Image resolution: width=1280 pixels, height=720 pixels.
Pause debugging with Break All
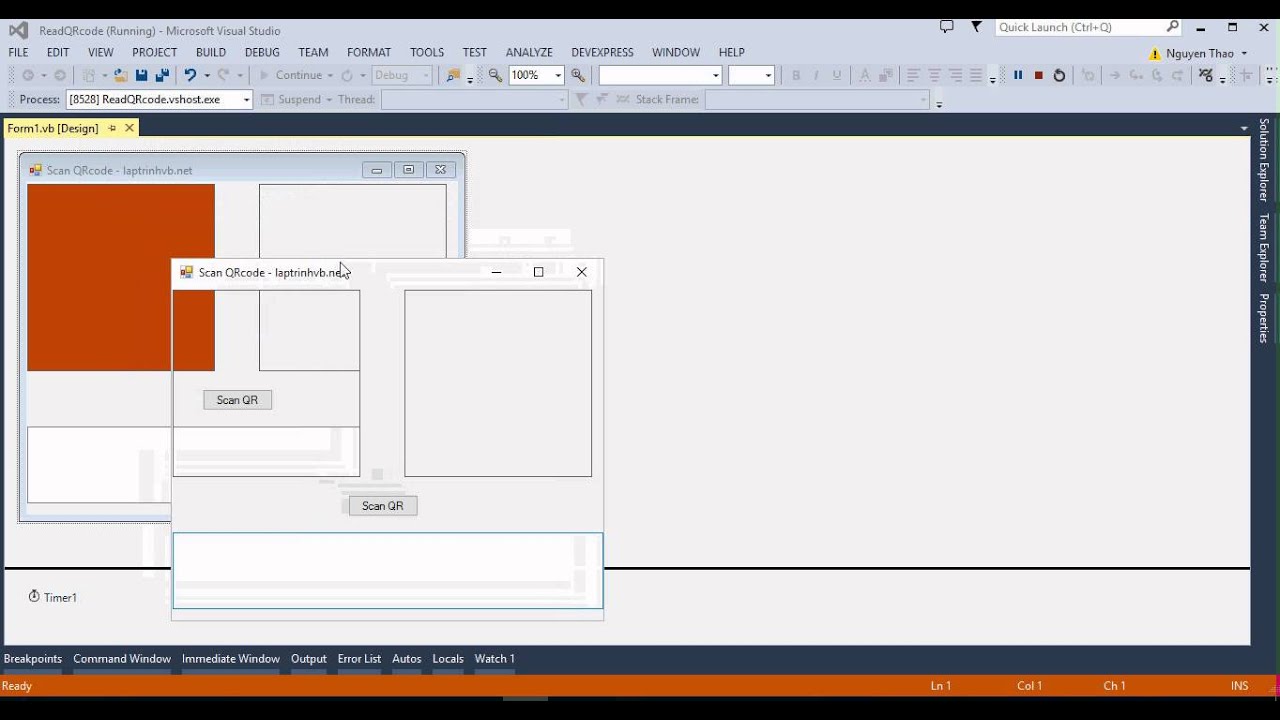[1018, 75]
